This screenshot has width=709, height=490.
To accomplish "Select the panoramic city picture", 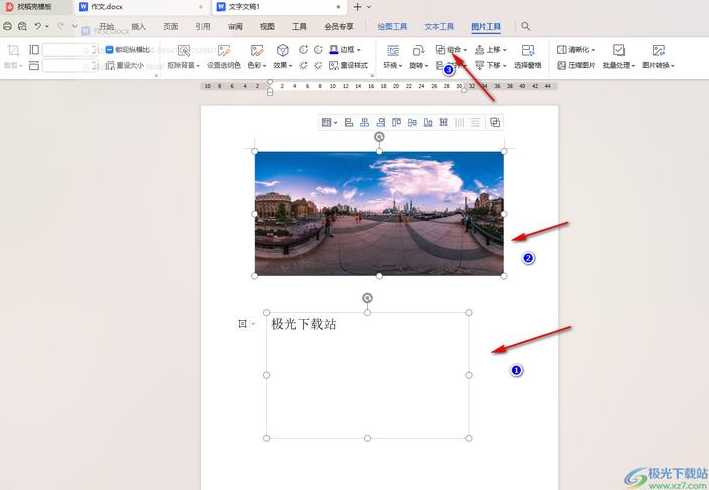I will point(379,213).
